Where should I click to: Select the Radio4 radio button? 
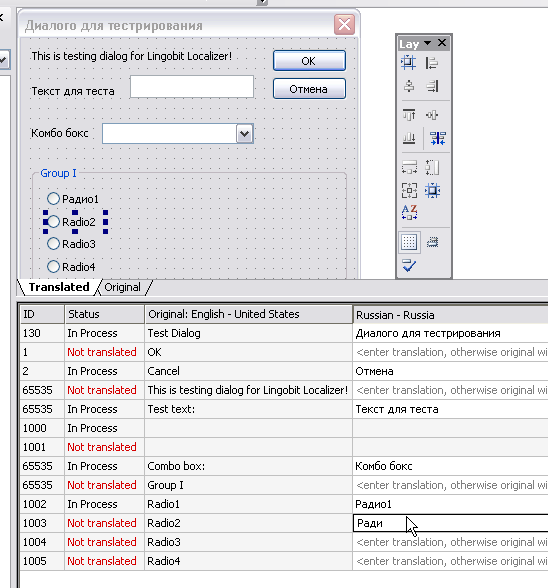pyautogui.click(x=53, y=267)
